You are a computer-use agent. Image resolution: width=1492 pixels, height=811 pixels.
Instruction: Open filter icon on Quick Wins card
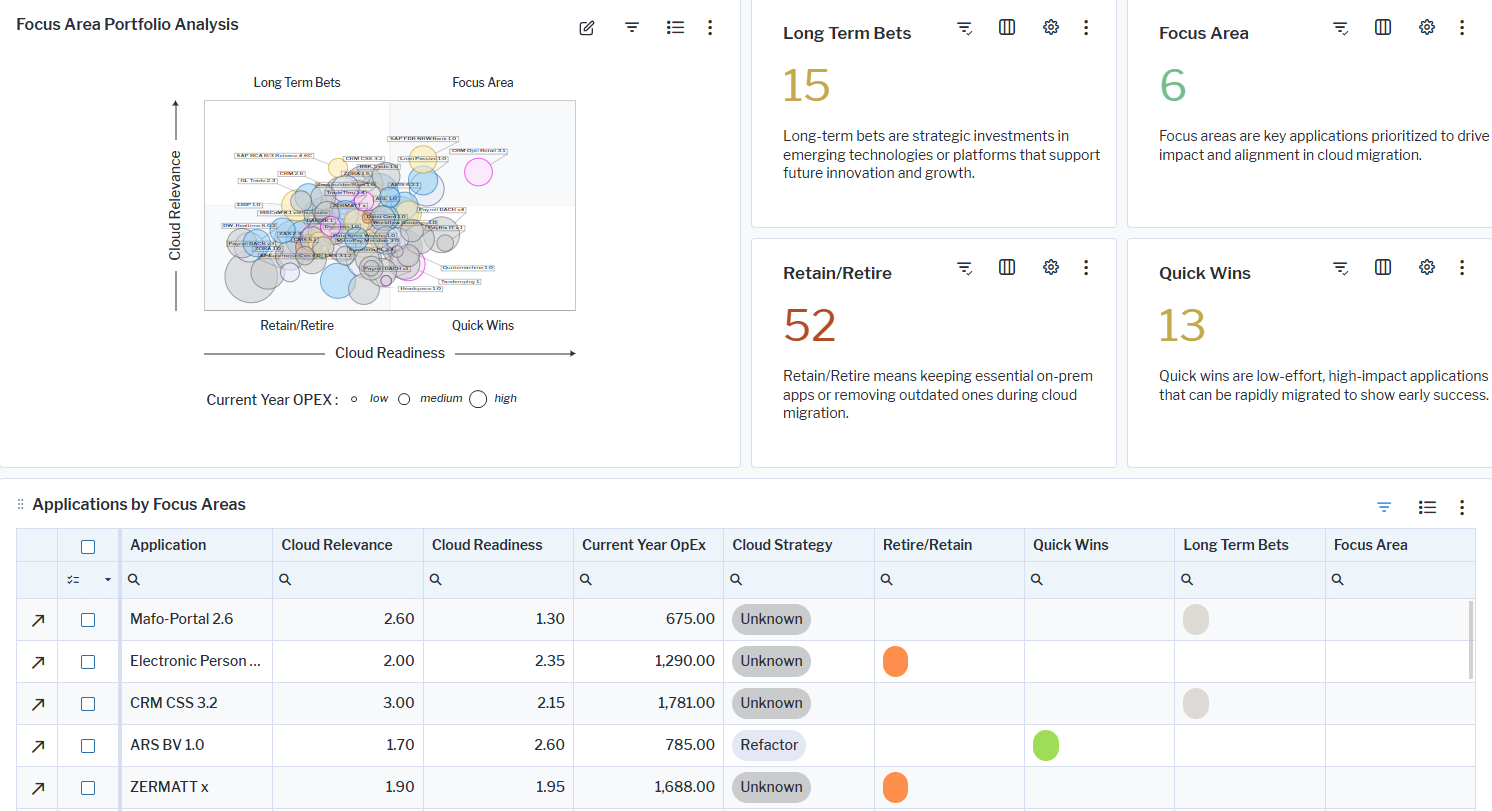pyautogui.click(x=1341, y=267)
